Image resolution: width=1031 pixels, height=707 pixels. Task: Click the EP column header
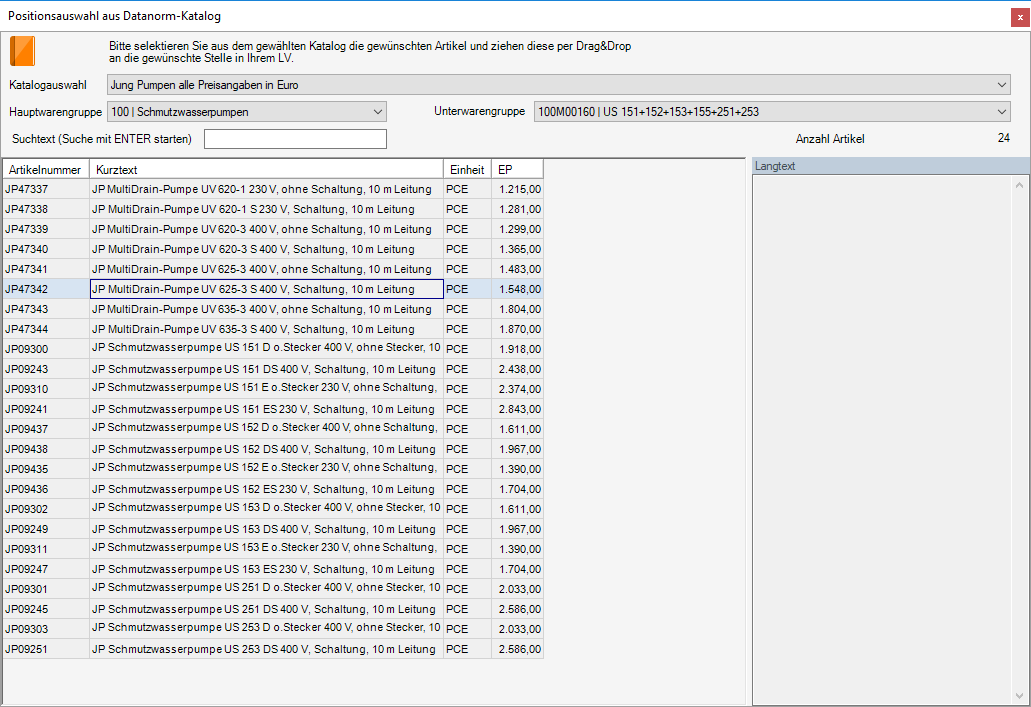[517, 170]
